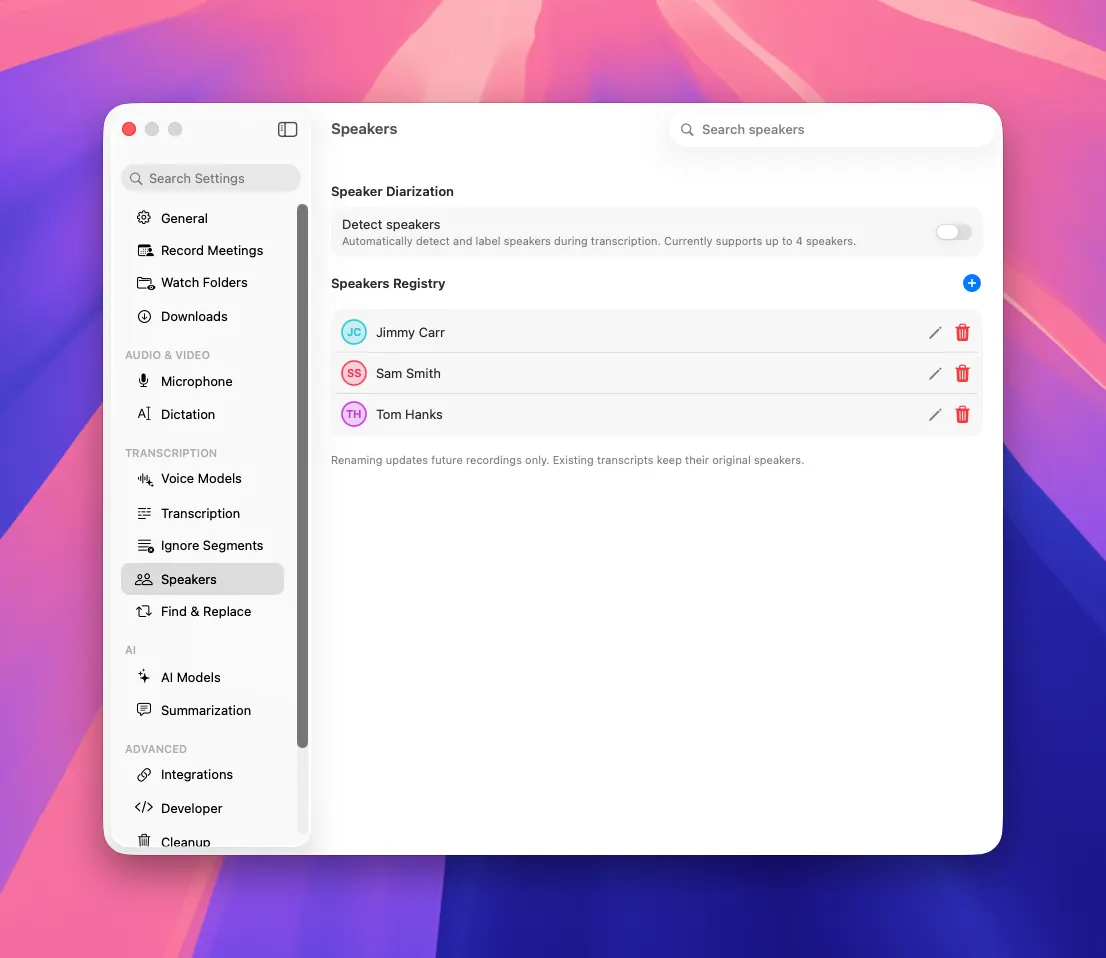The image size is (1106, 958).
Task: Click the TH avatar for Tom Hanks
Action: pos(353,413)
